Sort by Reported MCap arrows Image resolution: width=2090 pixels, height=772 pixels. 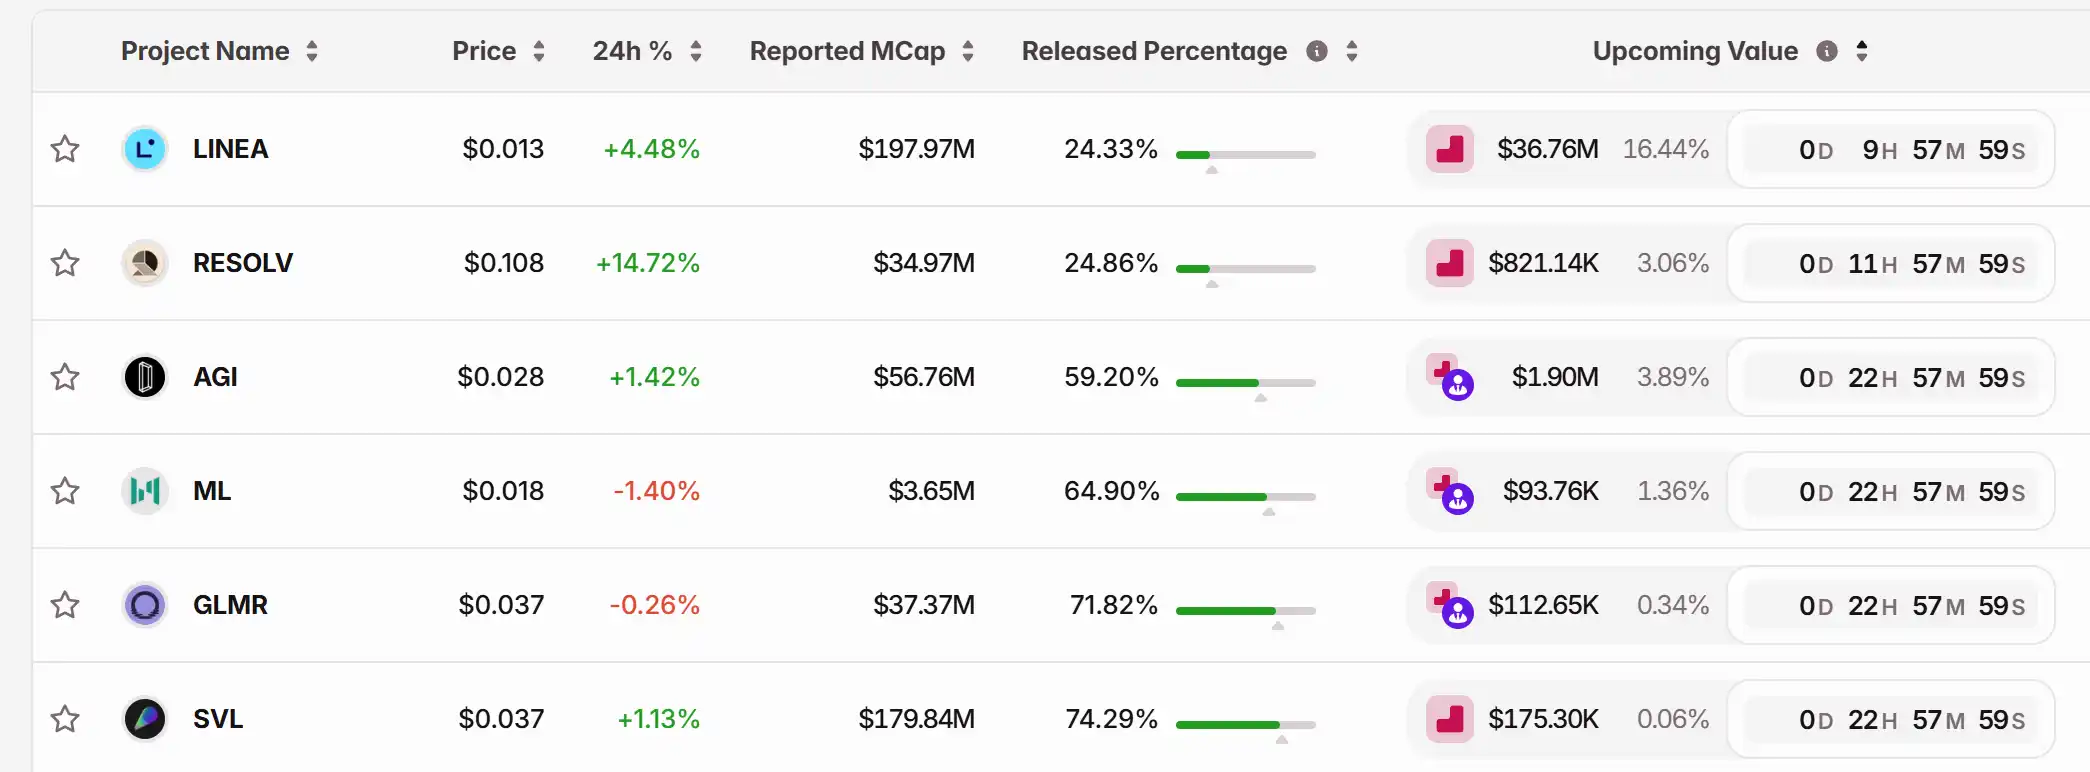click(968, 51)
